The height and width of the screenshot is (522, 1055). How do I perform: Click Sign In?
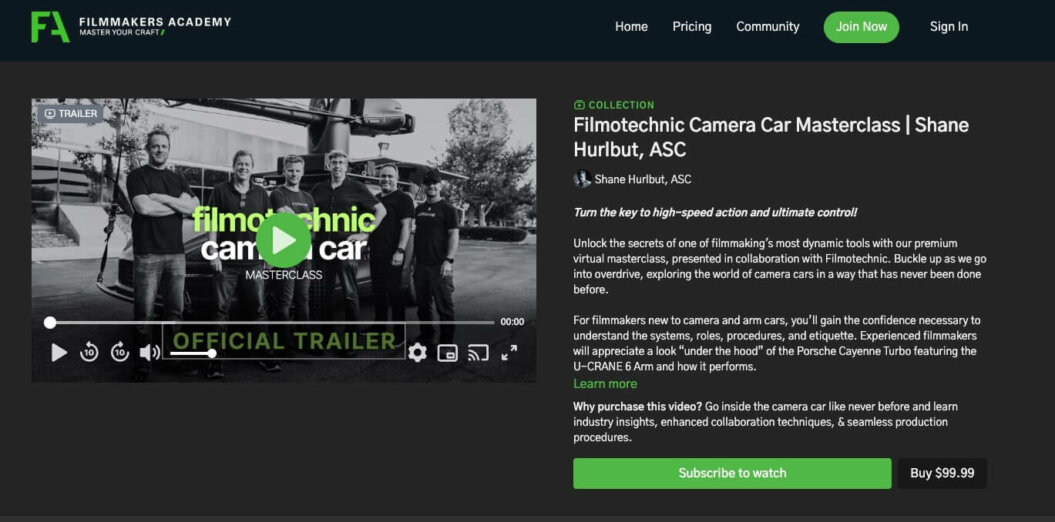point(949,27)
